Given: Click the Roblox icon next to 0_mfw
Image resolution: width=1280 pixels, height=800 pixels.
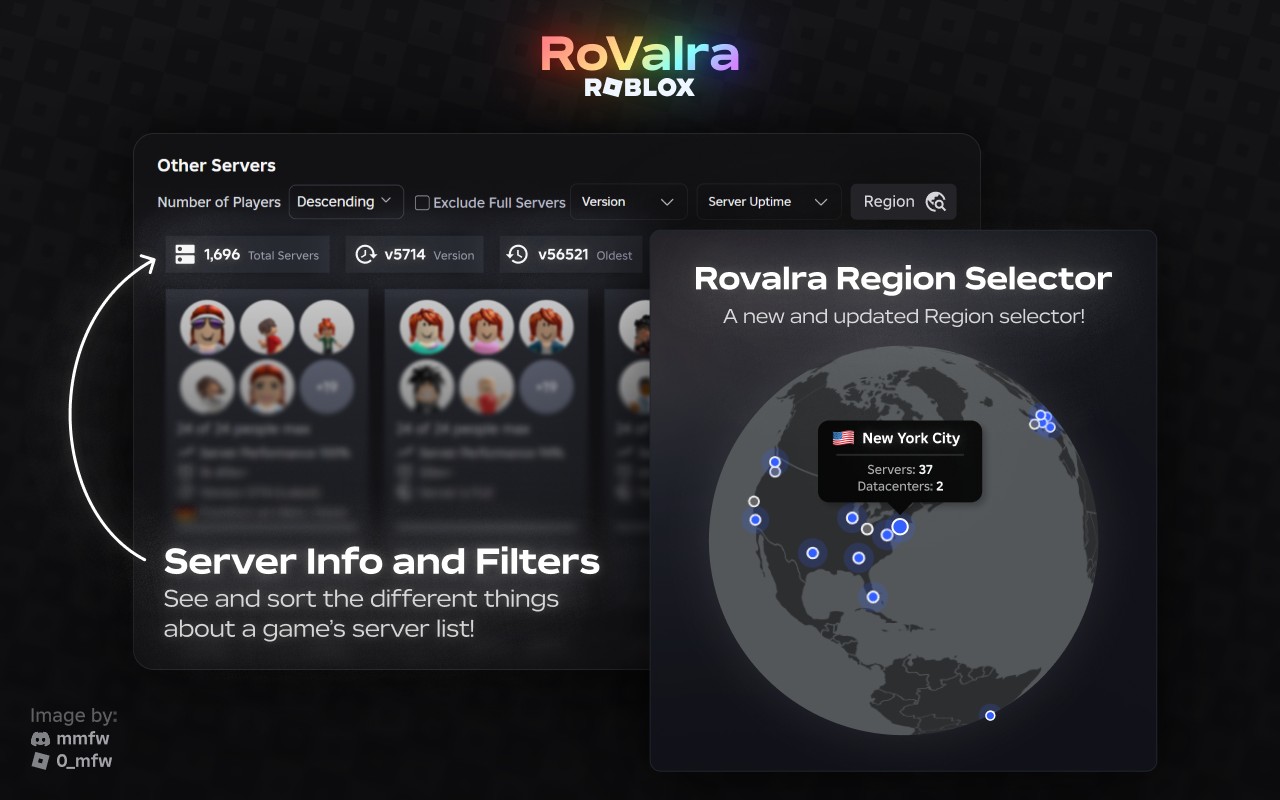Looking at the screenshot, I should 40,761.
